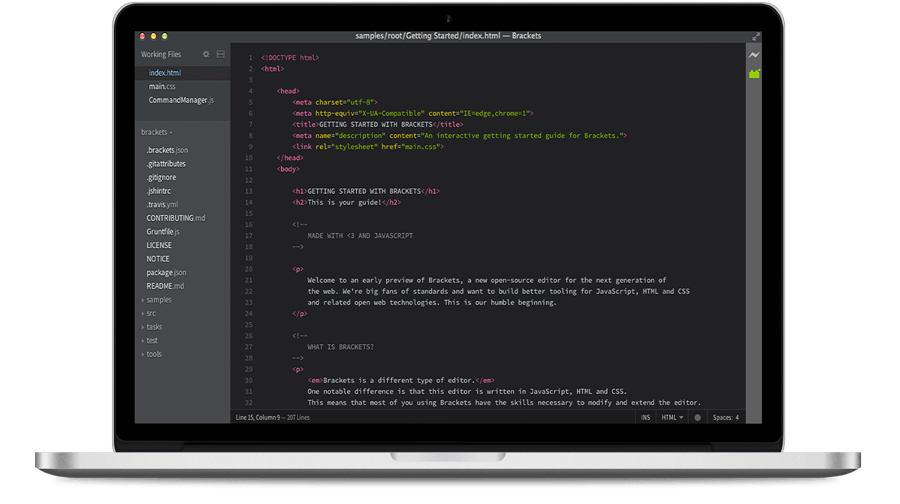Viewport: 900px width, 504px height.
Task: Click the split view icon in sidebar
Action: click(x=220, y=54)
